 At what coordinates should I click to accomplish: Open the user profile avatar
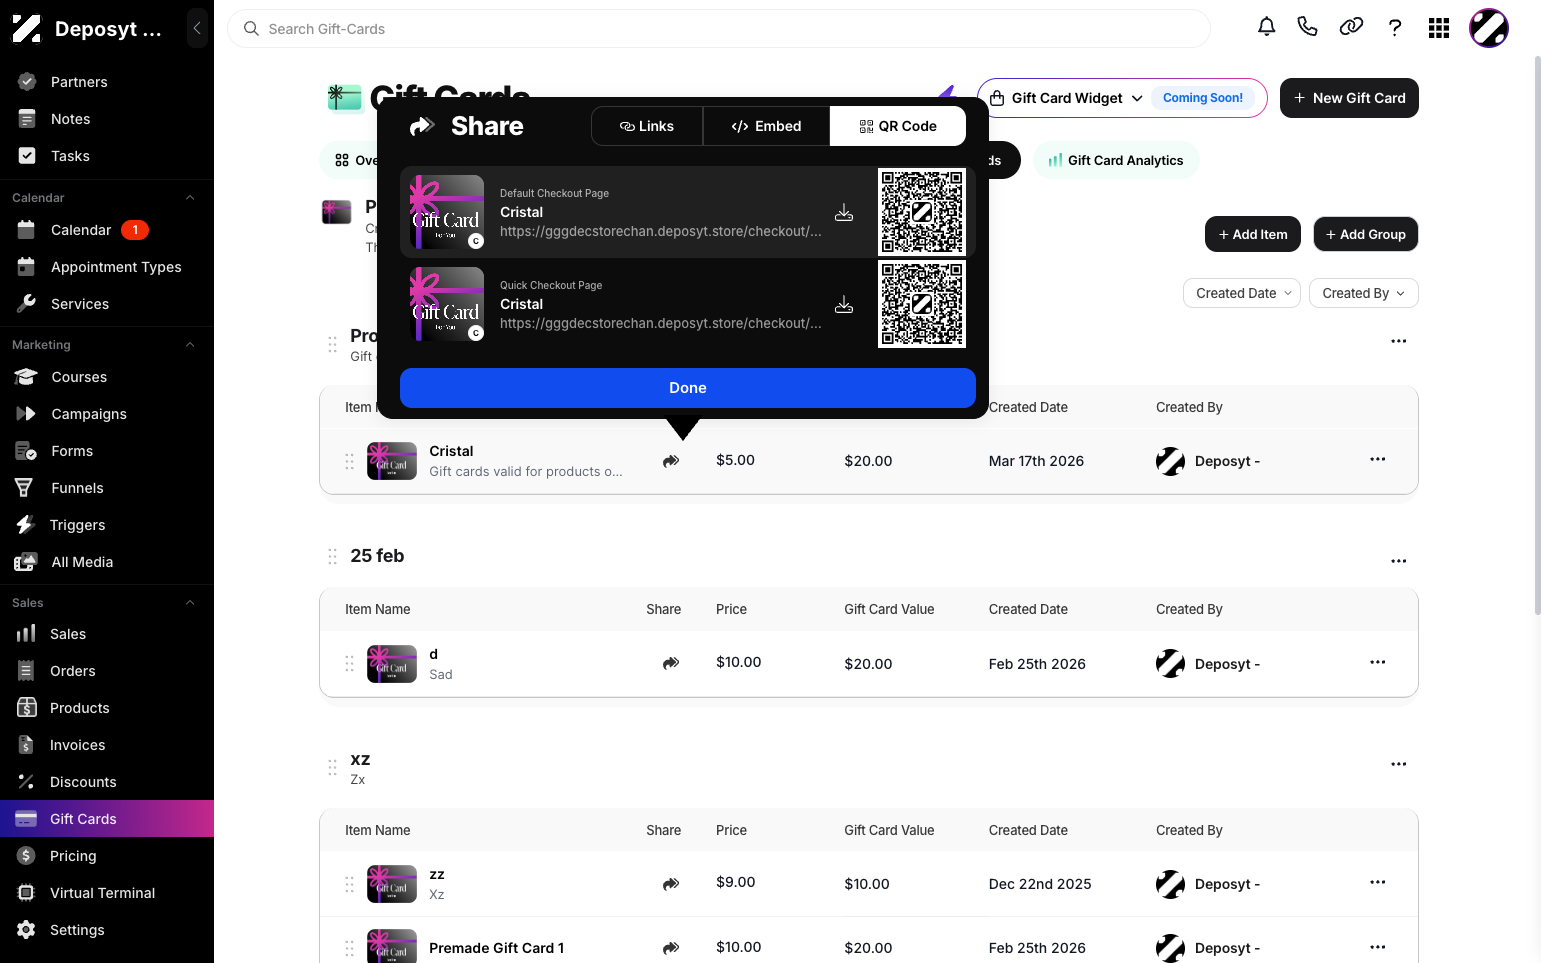(1488, 28)
